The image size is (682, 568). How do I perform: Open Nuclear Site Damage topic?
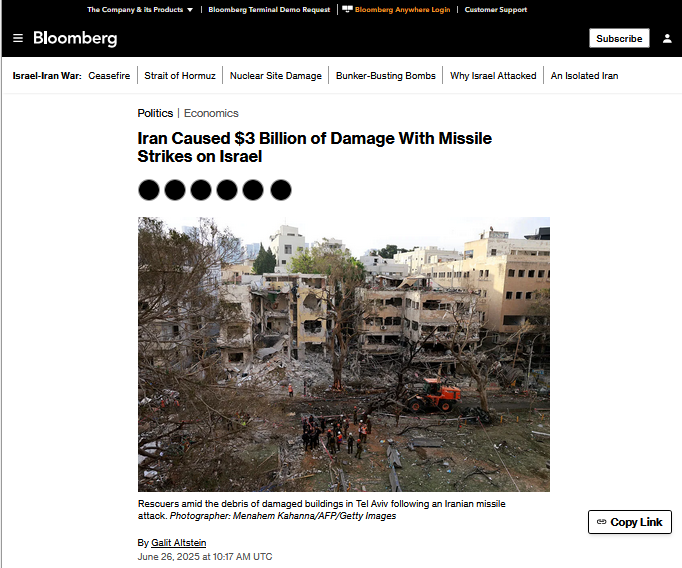[276, 76]
